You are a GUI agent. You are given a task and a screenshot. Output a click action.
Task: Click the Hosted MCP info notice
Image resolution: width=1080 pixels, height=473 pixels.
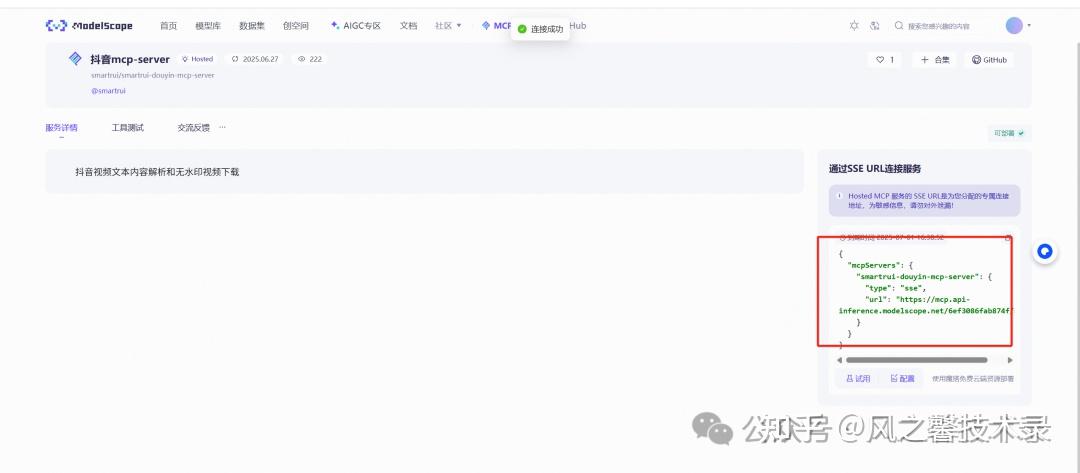[924, 200]
